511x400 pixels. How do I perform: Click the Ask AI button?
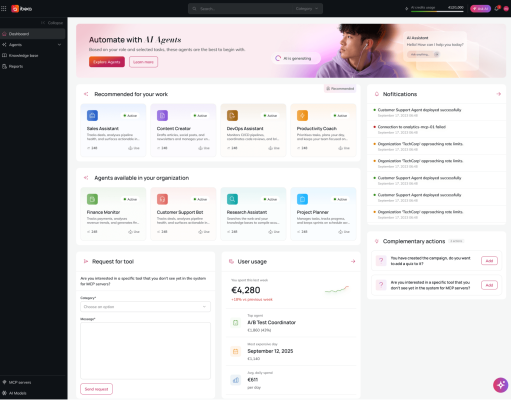pyautogui.click(x=480, y=9)
